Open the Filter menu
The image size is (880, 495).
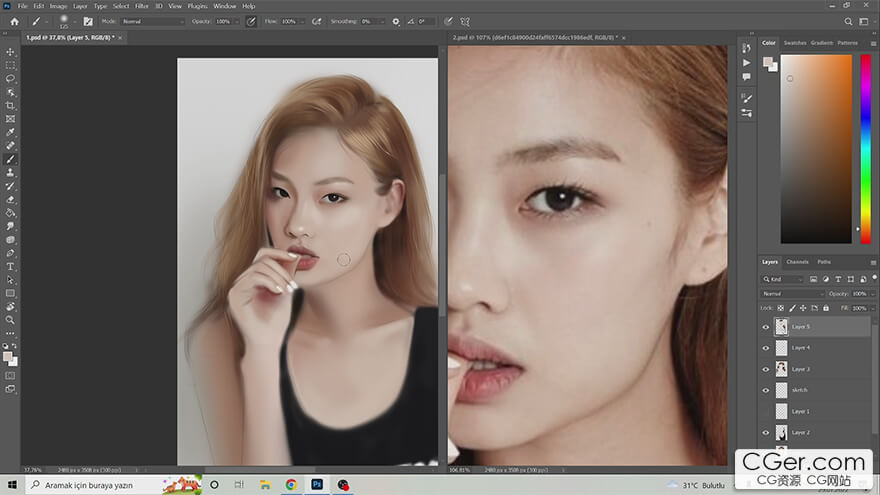coord(141,6)
